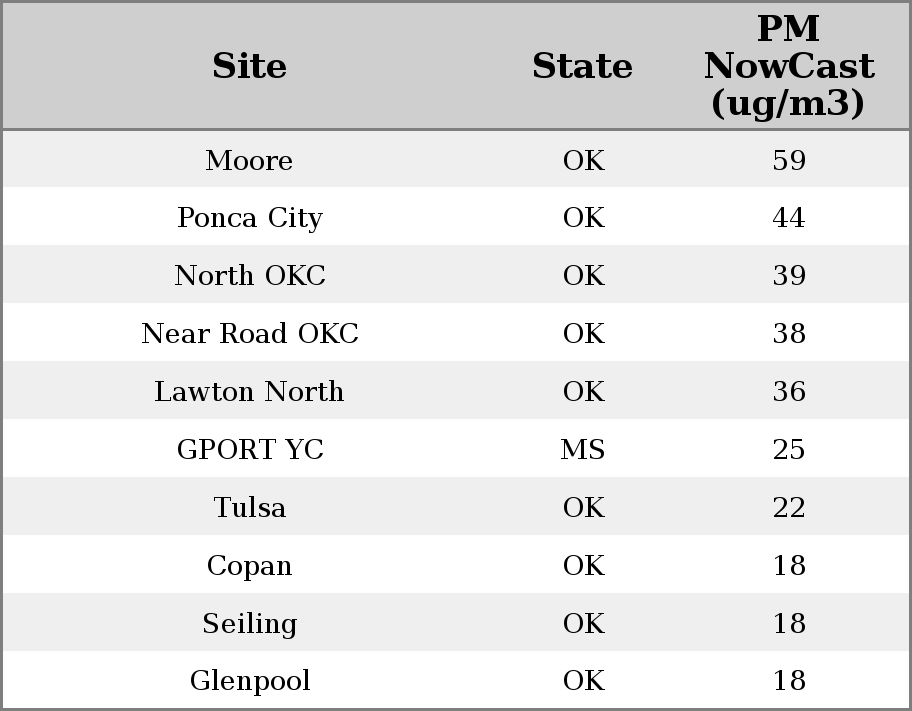Screen dimensions: 912x711
Task: Select the Seiling site cell
Action: coord(249,624)
